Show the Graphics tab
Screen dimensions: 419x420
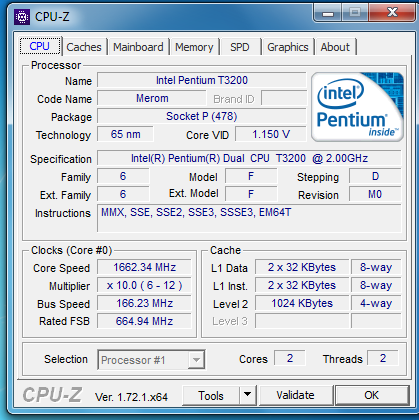(x=288, y=47)
